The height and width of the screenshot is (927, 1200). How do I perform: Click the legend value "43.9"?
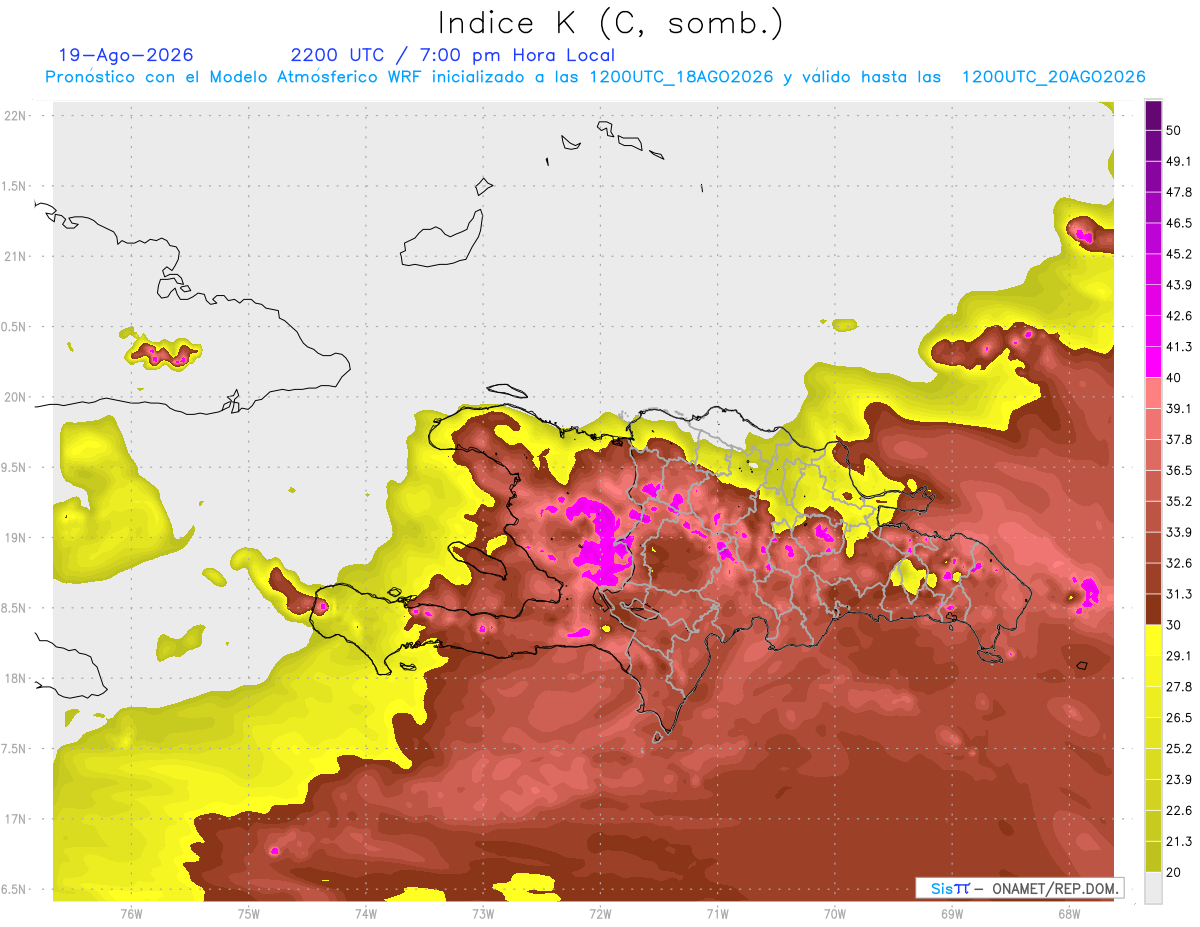coord(1178,285)
